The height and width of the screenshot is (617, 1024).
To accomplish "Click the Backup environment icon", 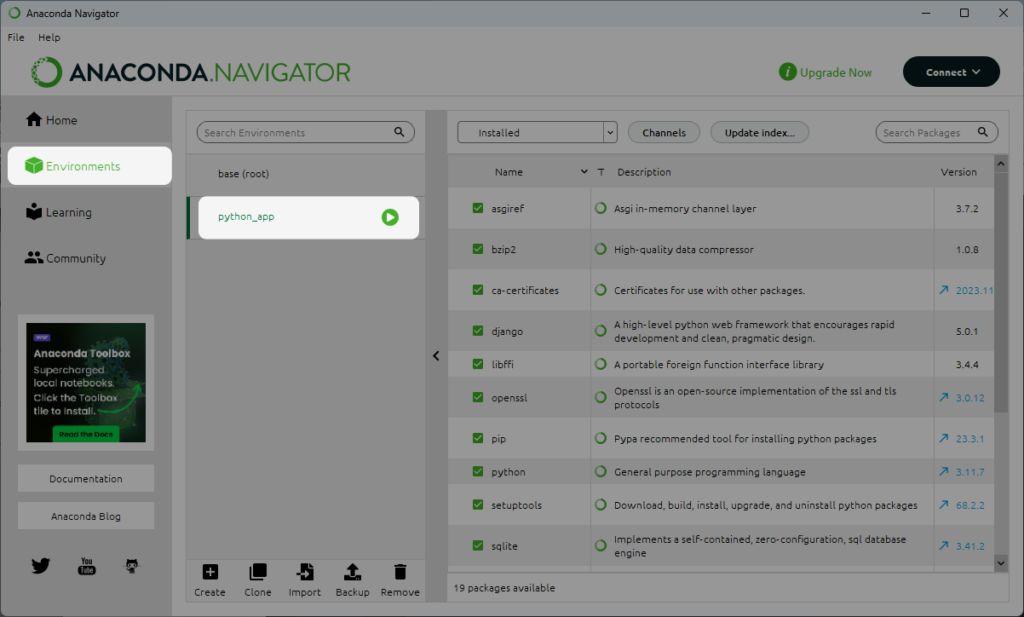I will [x=353, y=572].
